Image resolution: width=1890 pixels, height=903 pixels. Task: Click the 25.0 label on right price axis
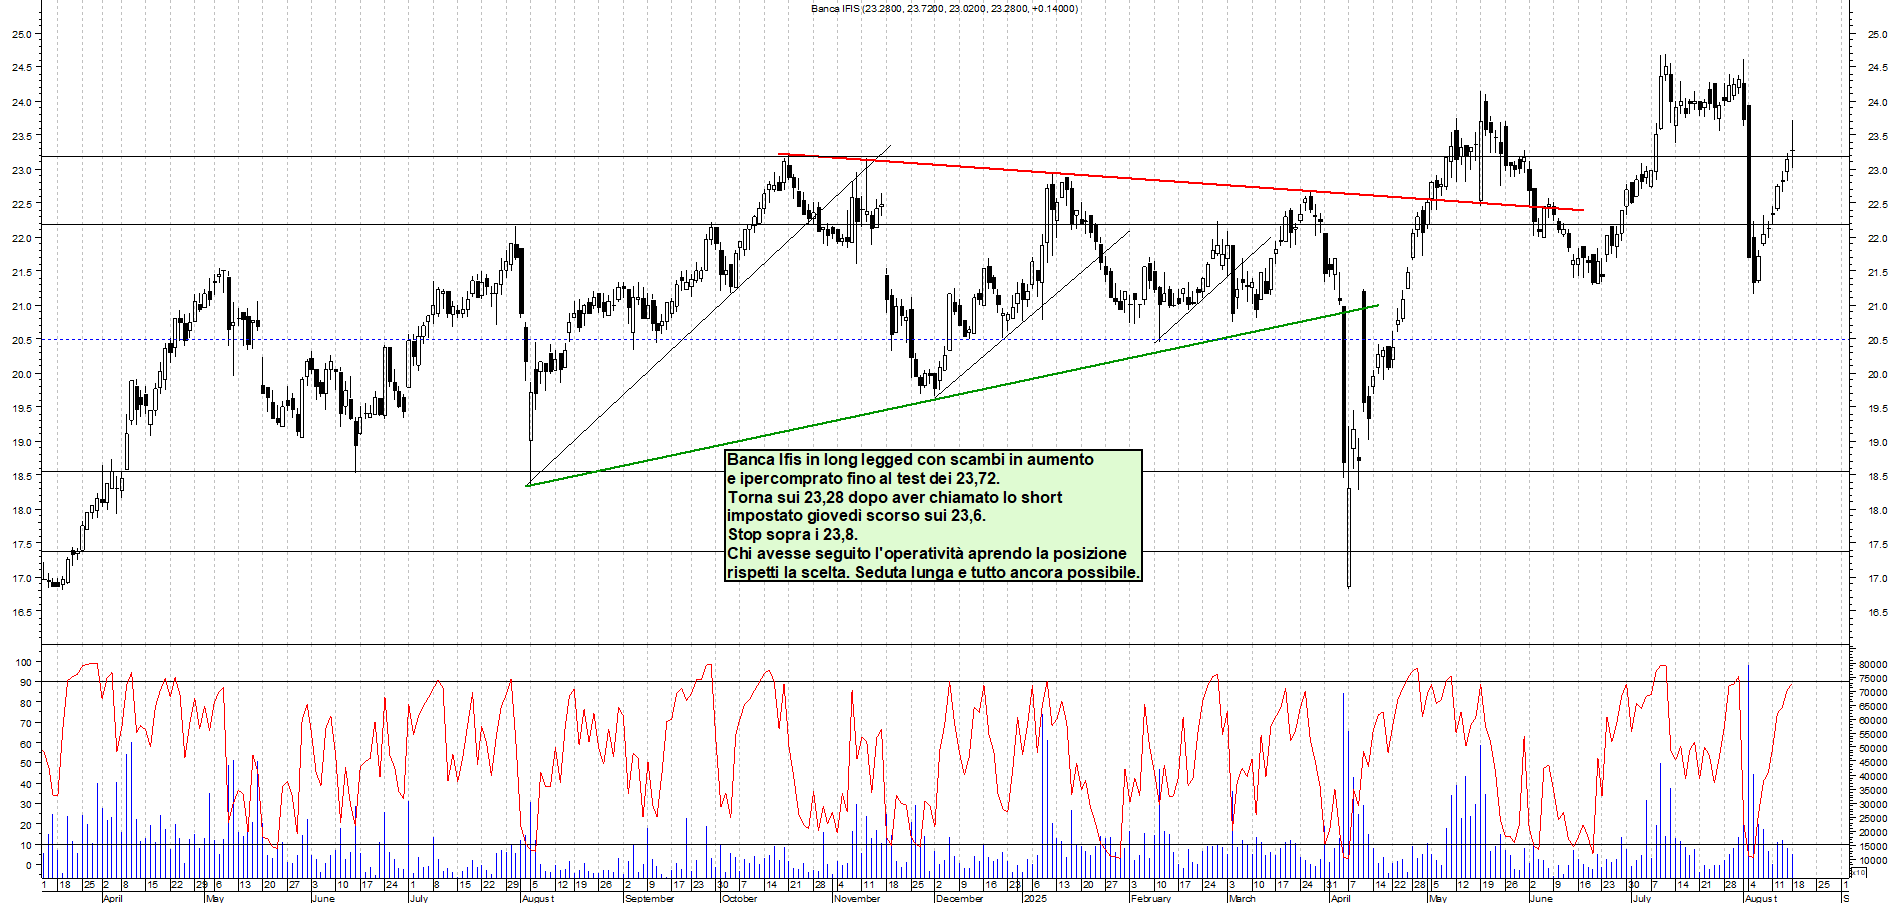click(x=1876, y=34)
